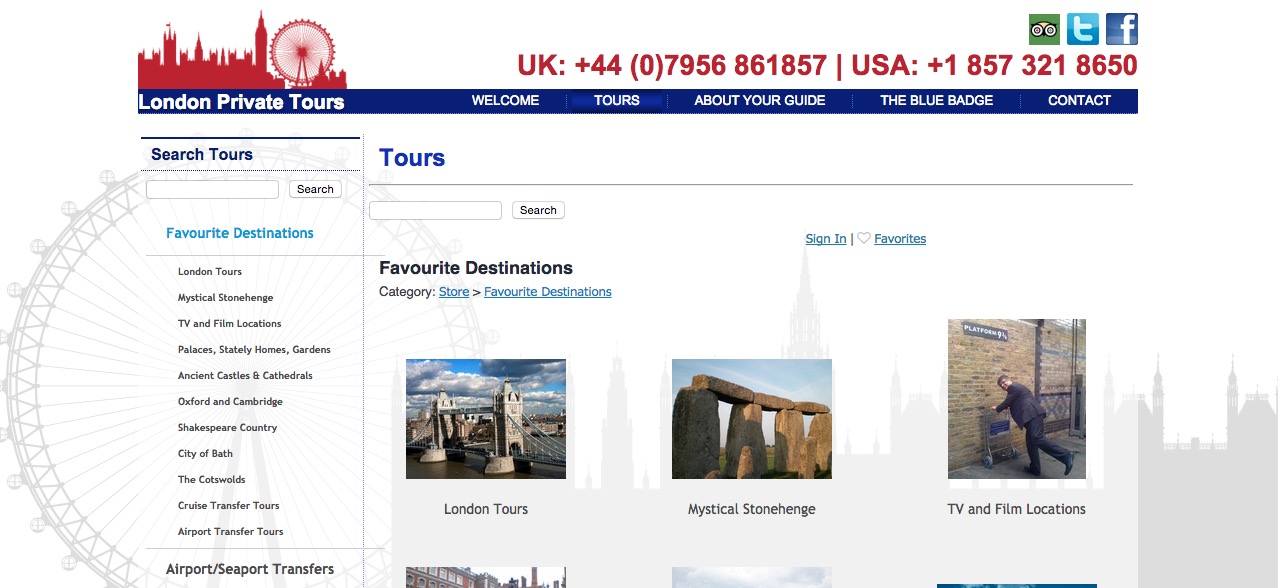Select Palaces, Stately Homes, Gardens sidebar link
The image size is (1278, 588).
254,350
